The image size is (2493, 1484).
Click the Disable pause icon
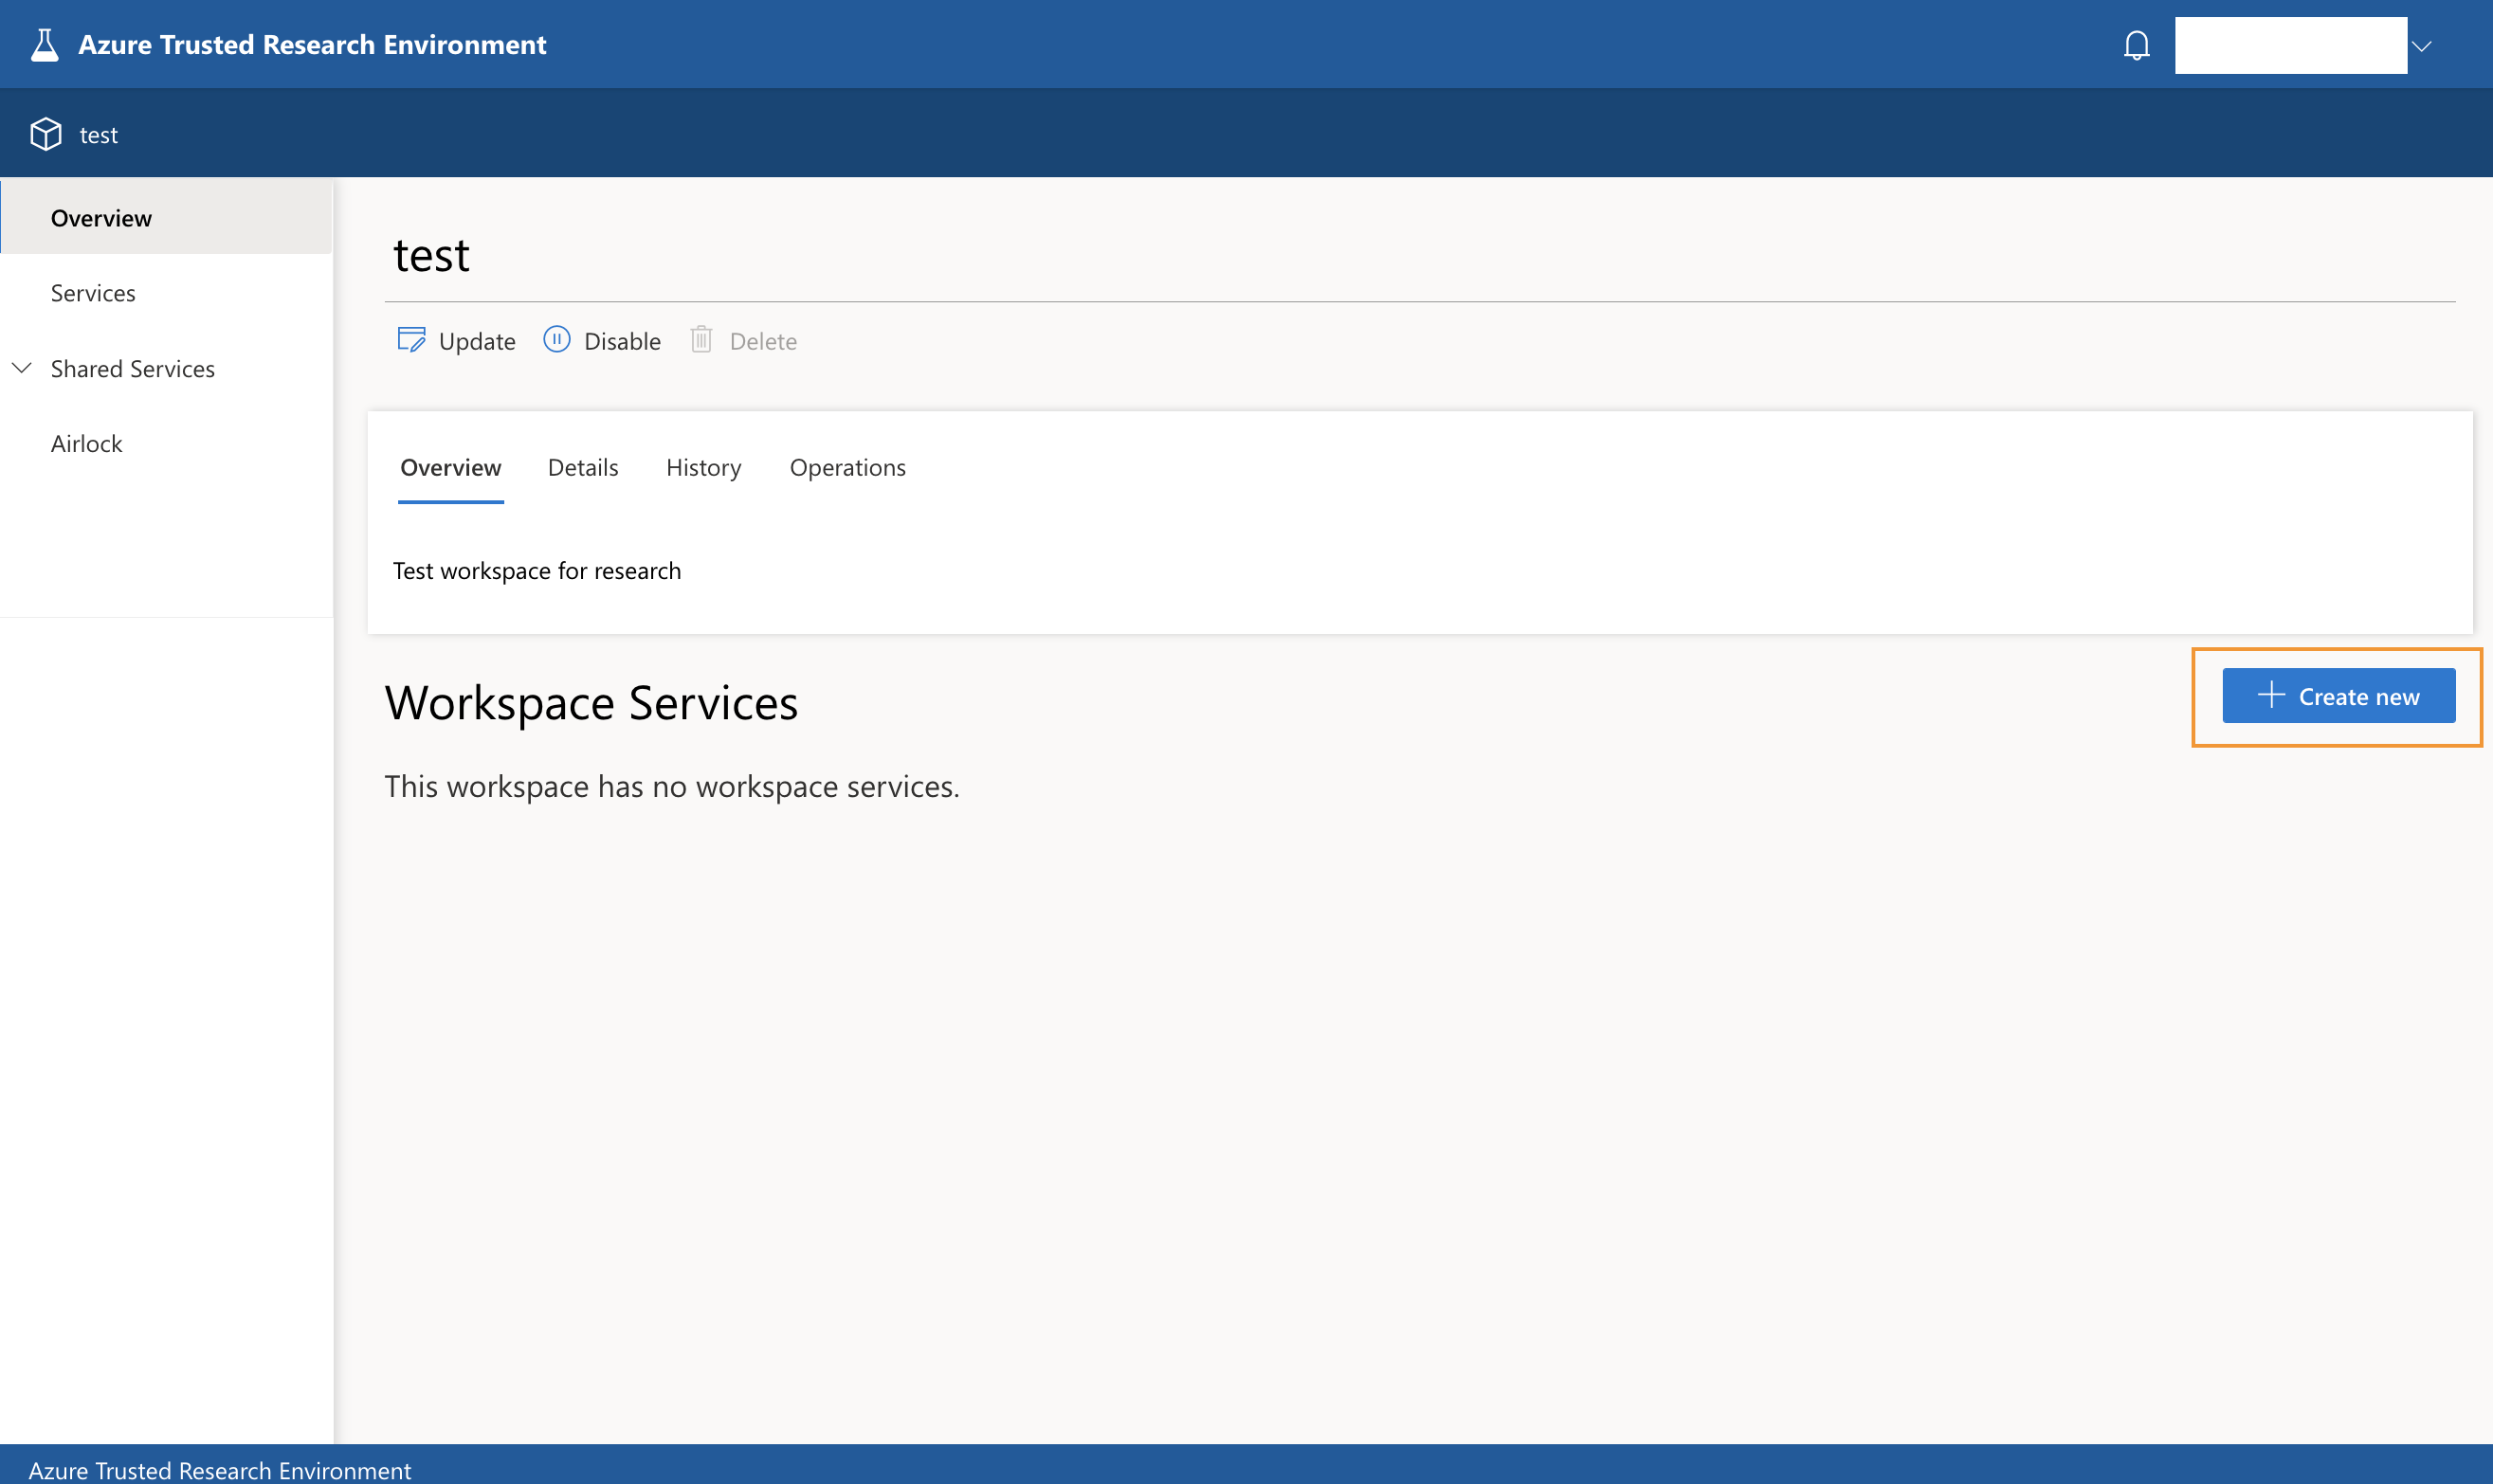pyautogui.click(x=557, y=340)
